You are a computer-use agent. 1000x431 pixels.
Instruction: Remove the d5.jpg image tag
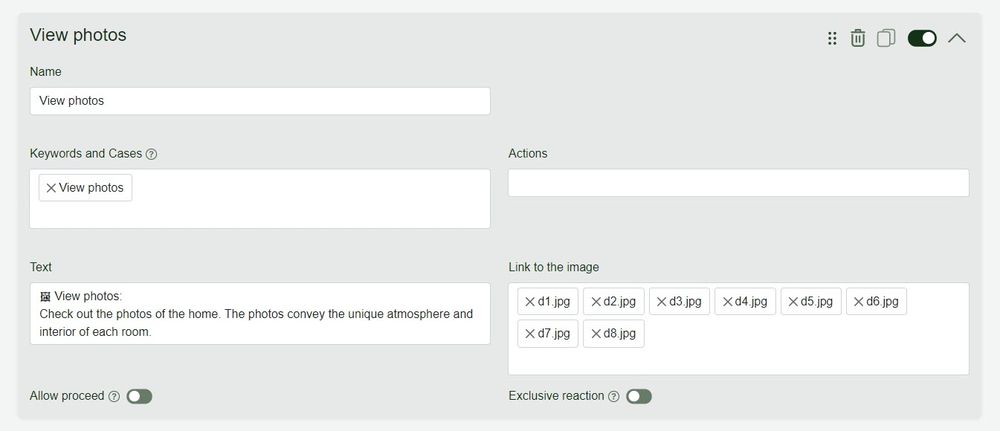(x=793, y=301)
